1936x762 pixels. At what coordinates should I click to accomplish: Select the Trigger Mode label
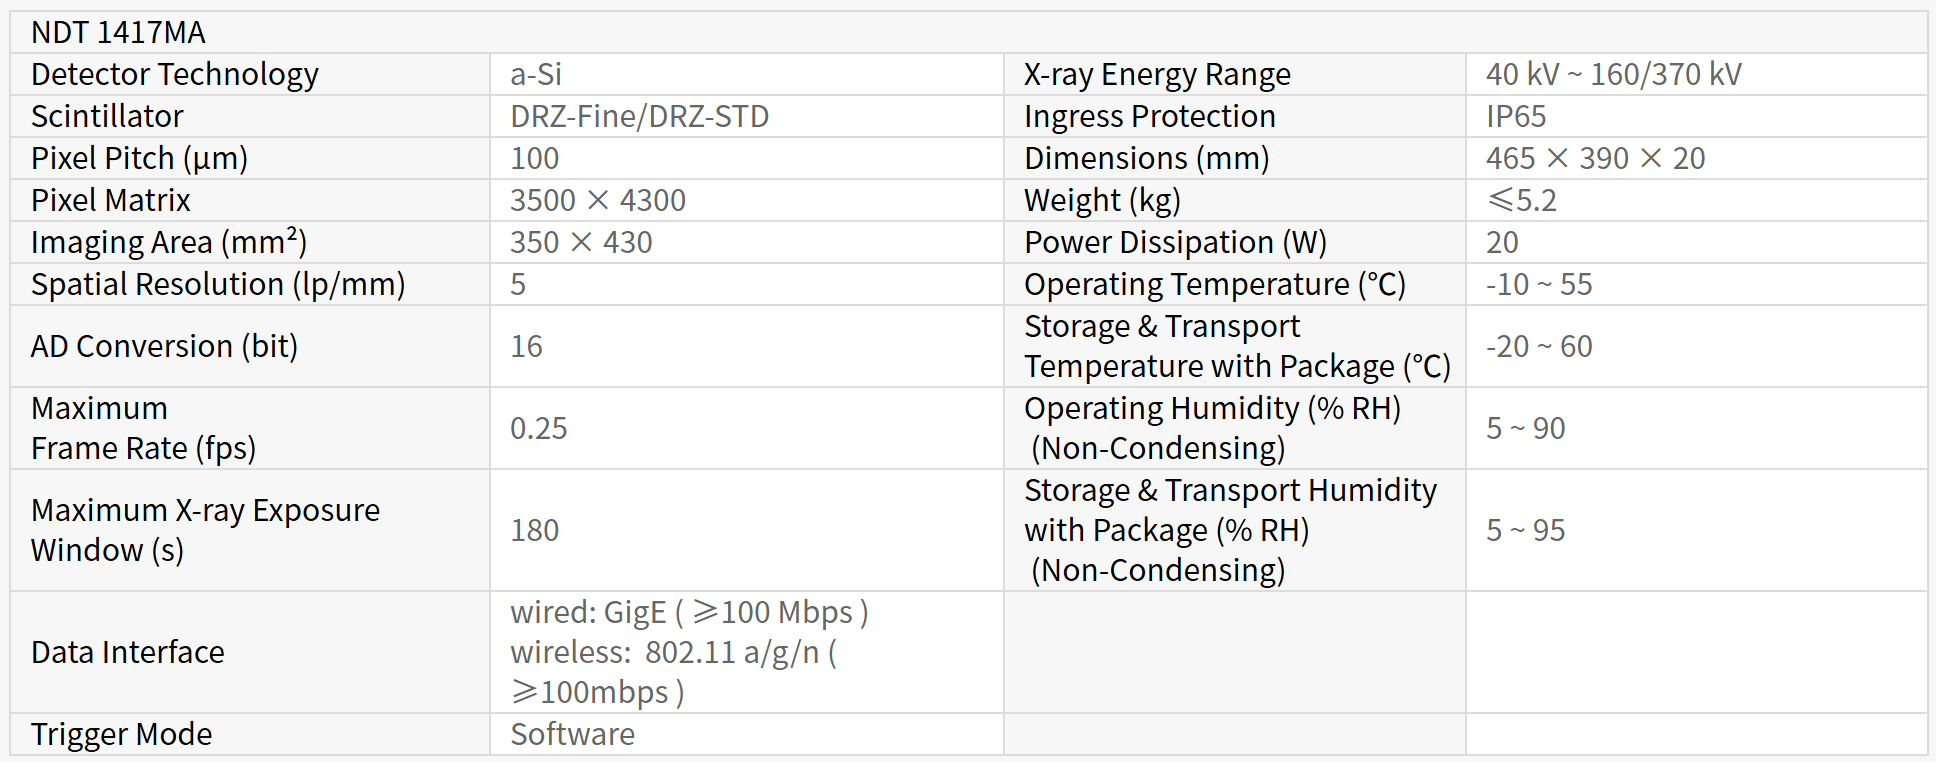122,735
